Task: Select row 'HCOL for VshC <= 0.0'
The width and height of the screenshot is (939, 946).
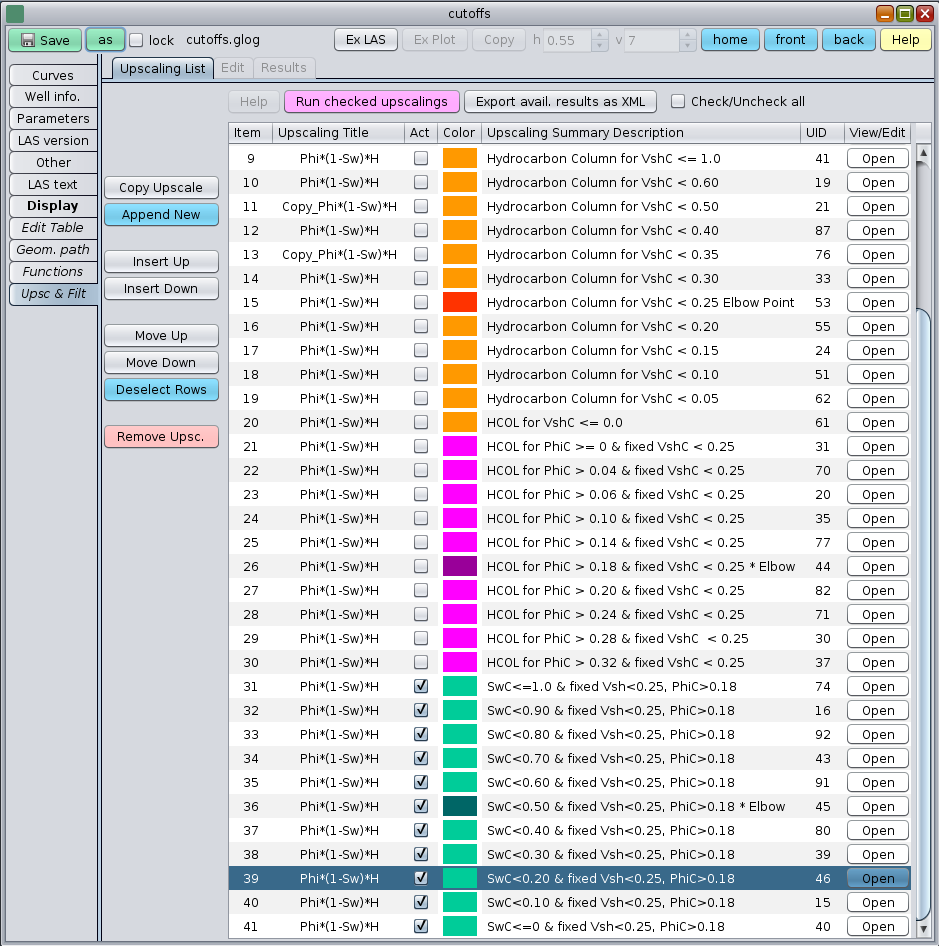Action: point(570,422)
